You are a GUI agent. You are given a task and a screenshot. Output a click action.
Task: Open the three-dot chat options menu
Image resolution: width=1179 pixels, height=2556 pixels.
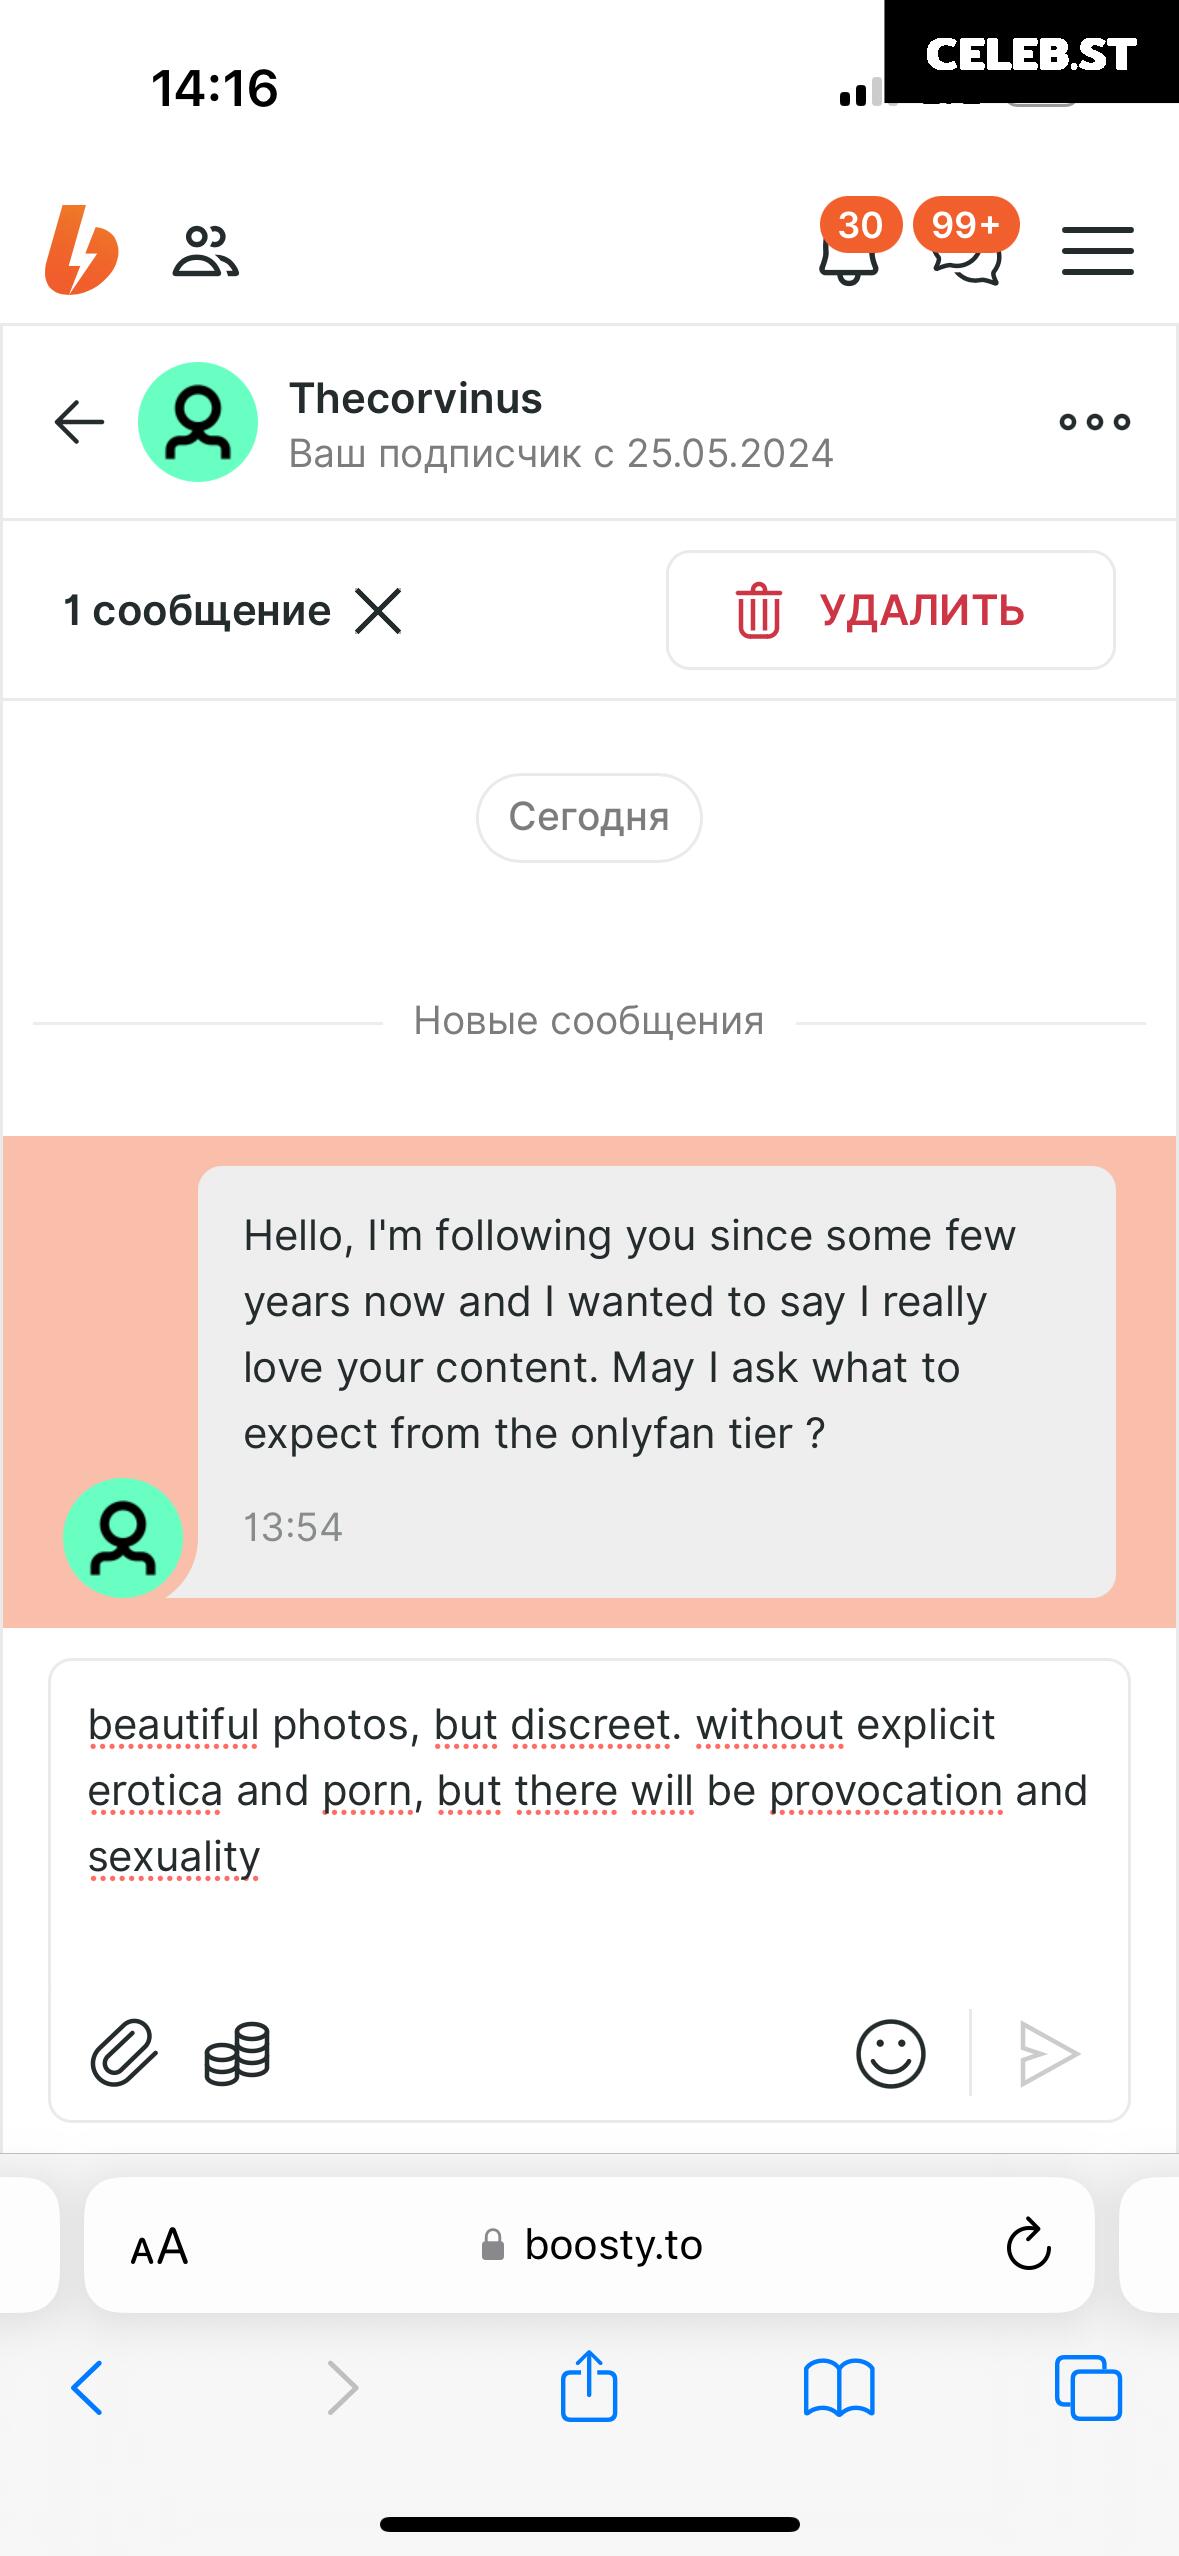[1095, 422]
